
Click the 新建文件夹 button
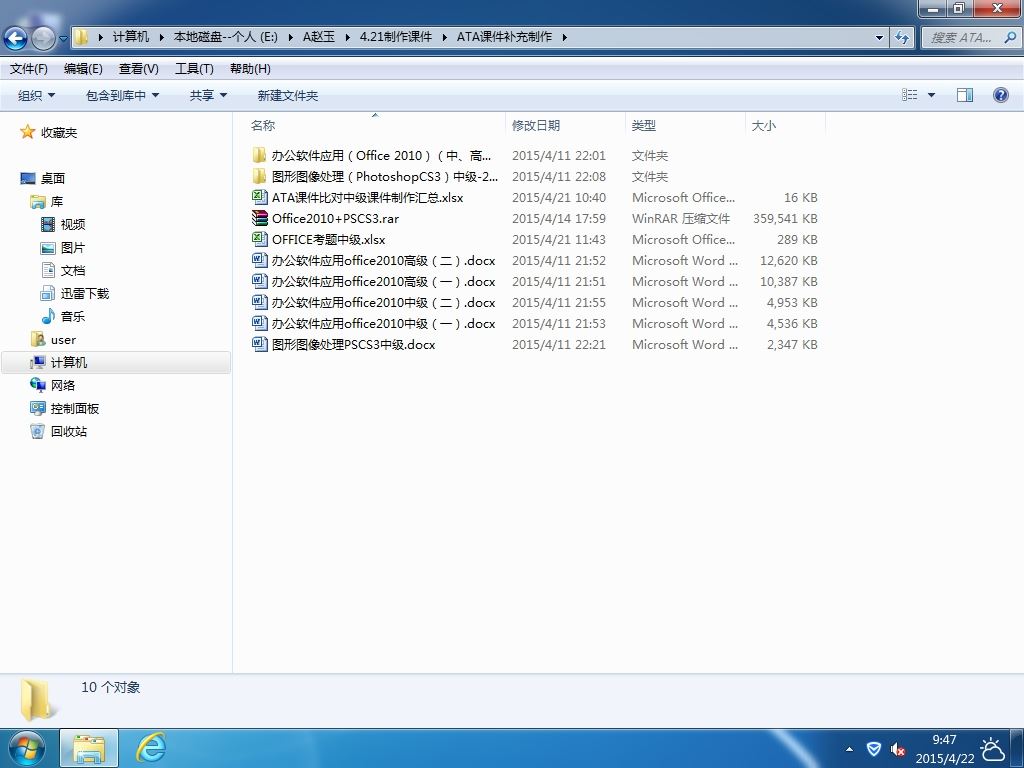pos(287,95)
